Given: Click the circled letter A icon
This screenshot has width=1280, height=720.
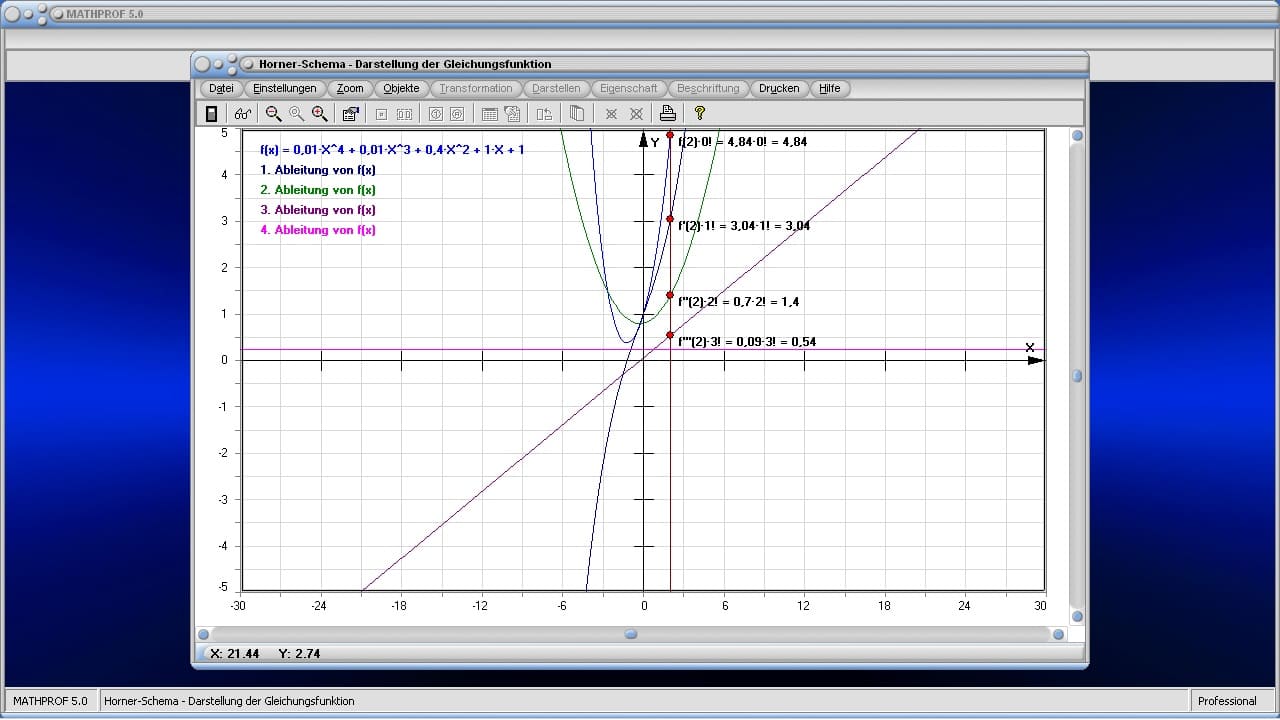Looking at the screenshot, I should pos(456,114).
